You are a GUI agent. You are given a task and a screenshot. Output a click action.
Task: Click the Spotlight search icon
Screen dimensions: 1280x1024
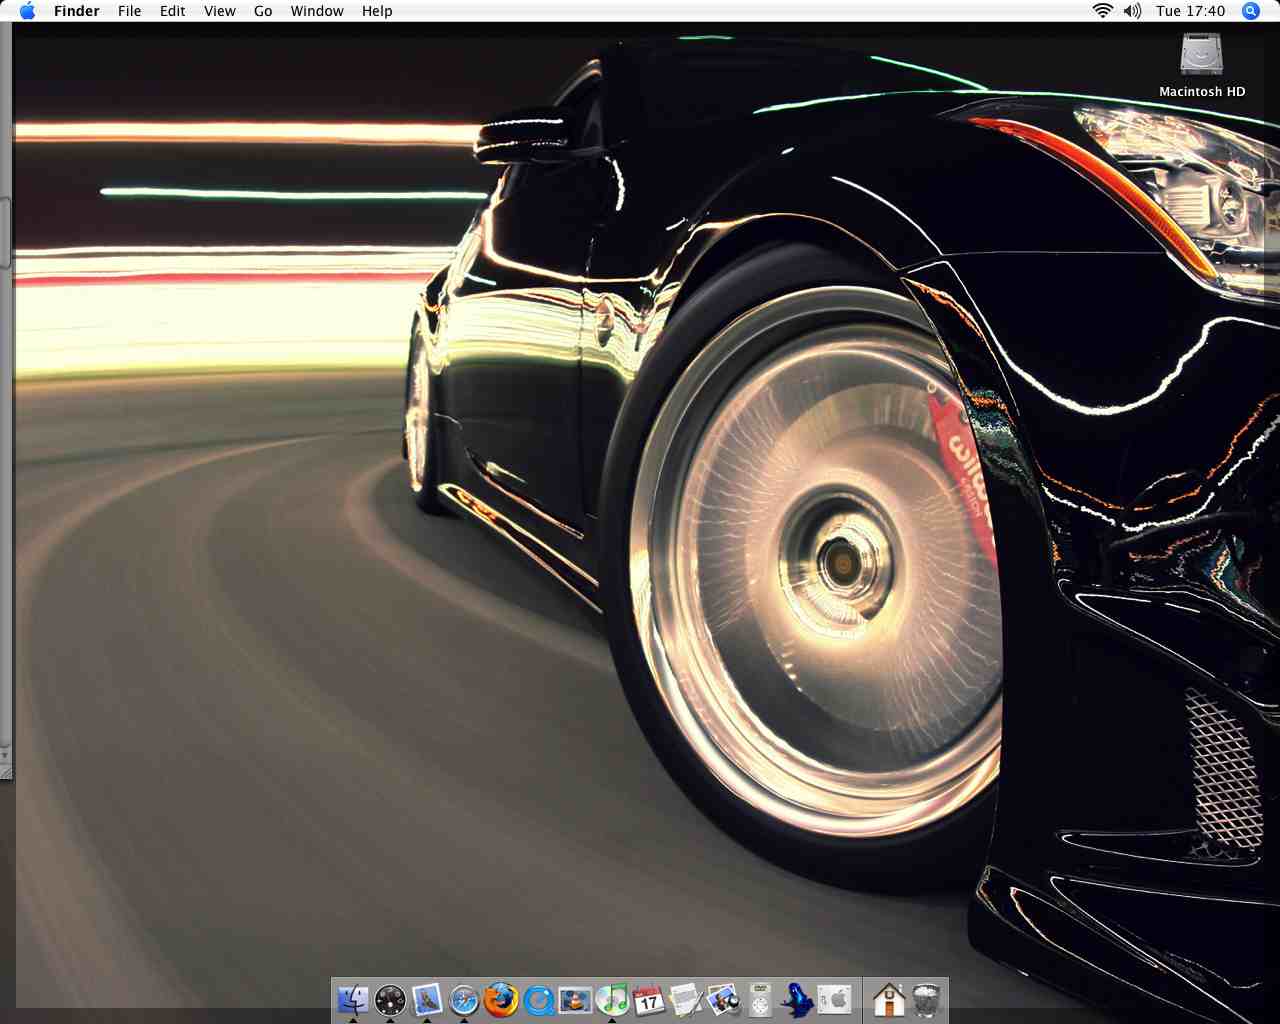point(1250,11)
